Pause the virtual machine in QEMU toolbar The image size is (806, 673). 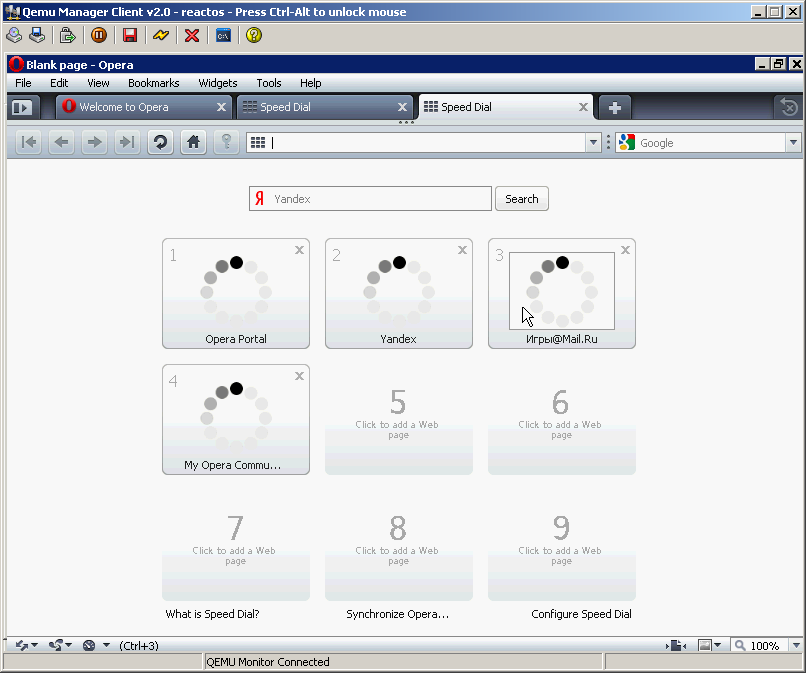click(x=99, y=35)
